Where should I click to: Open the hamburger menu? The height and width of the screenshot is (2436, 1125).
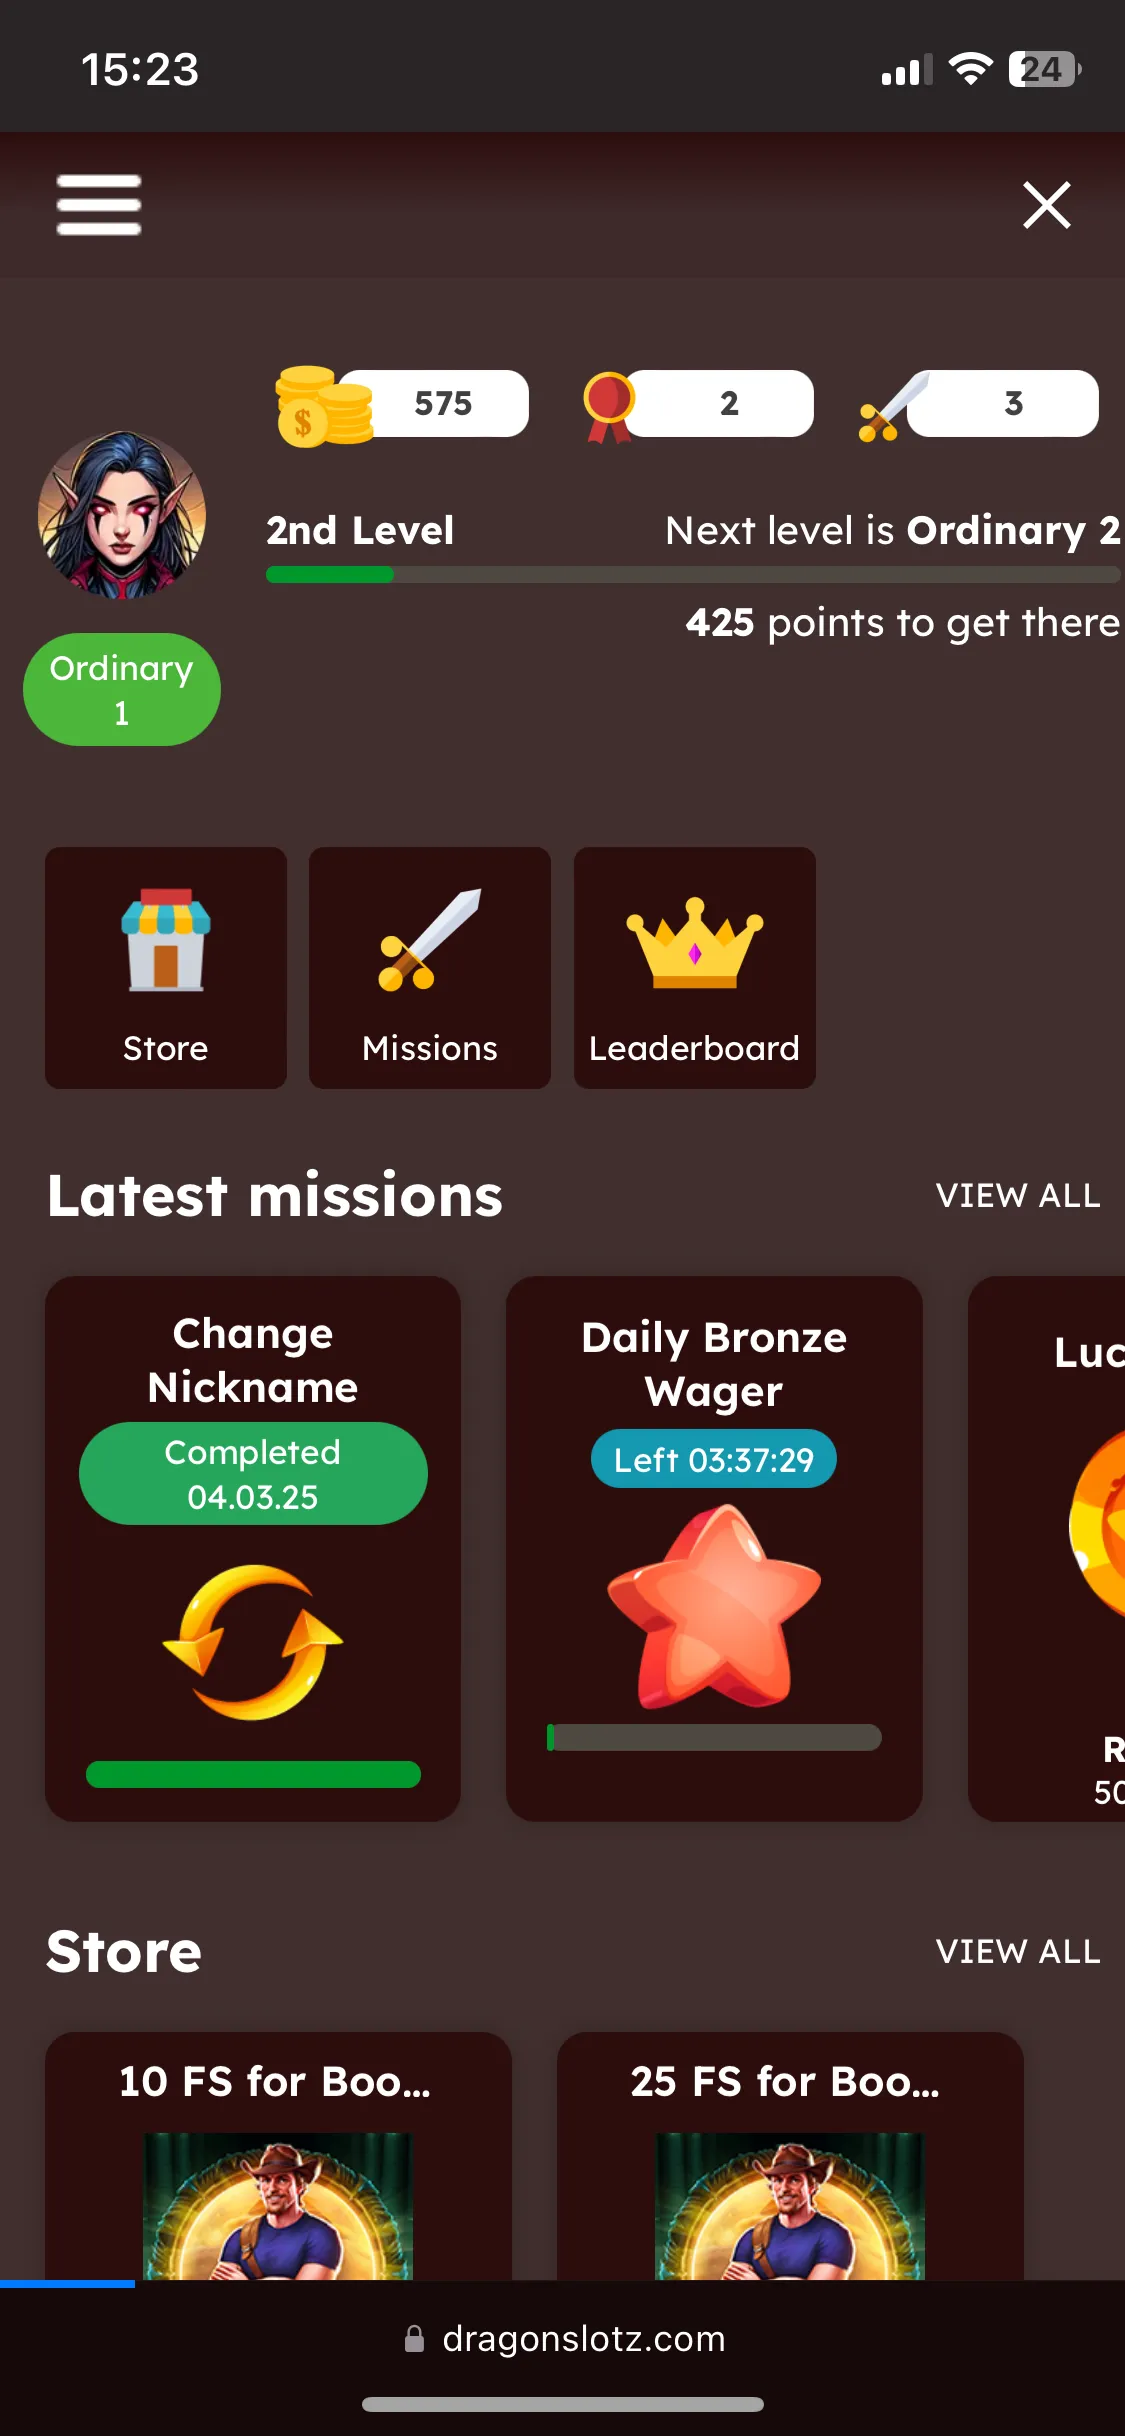tap(98, 205)
